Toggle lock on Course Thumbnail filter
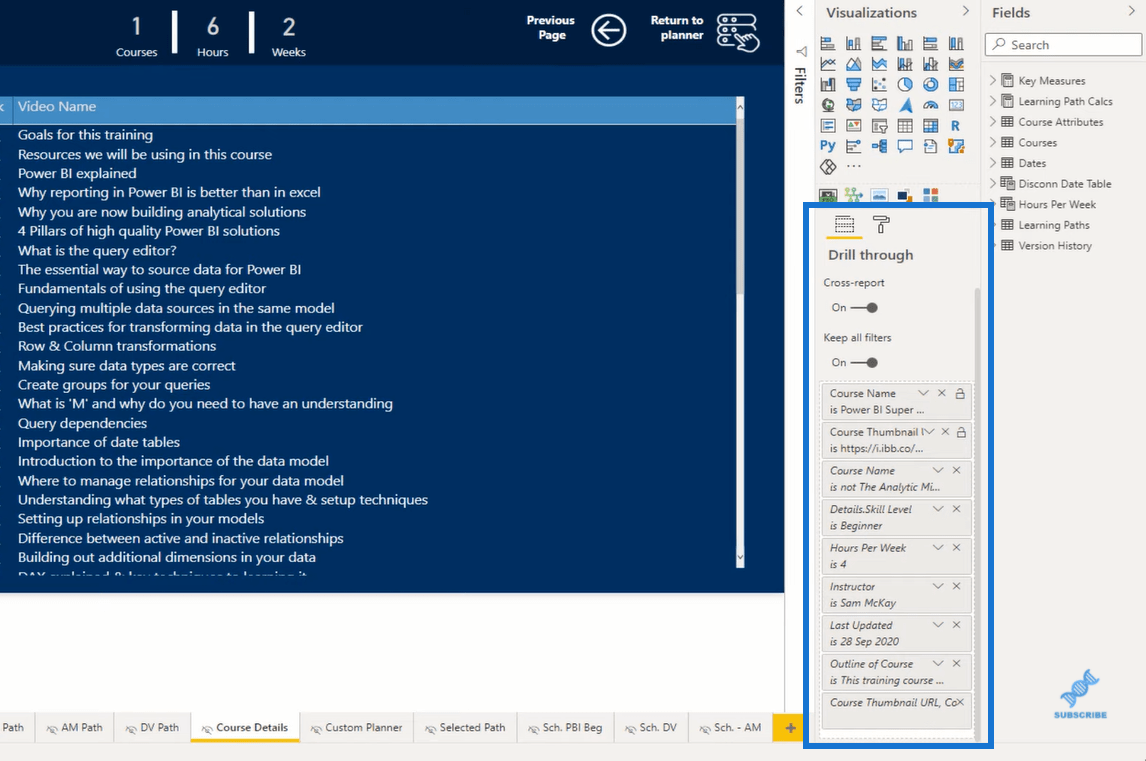 tap(961, 432)
